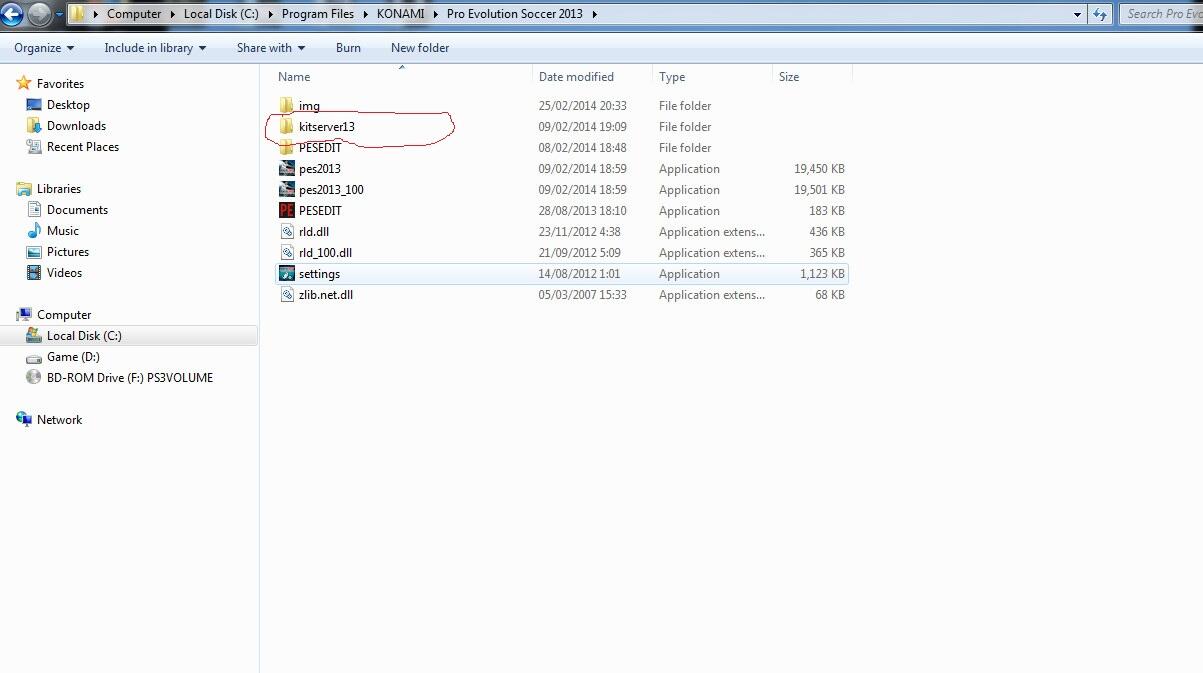Click the Recent Places icon in sidebar

coord(34,147)
